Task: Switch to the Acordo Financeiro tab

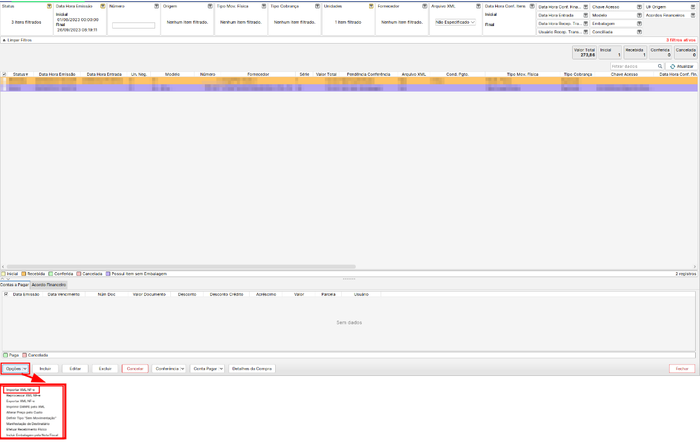Action: click(48, 285)
